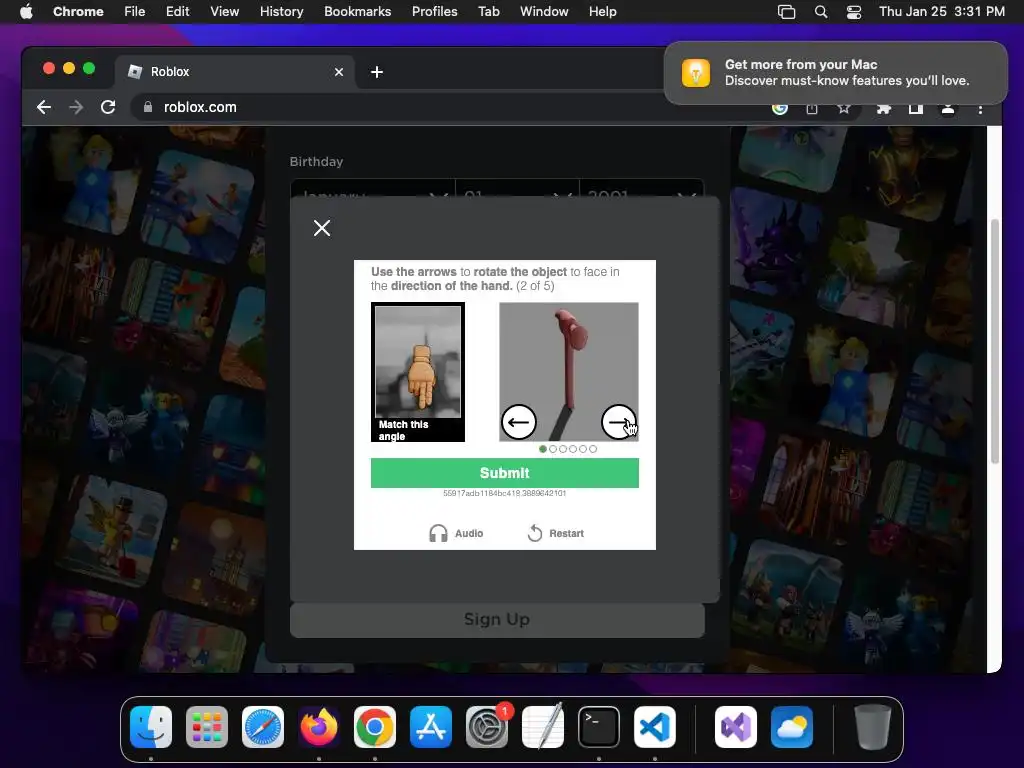The image size is (1024, 768).
Task: Click the Stage Manager menu bar icon
Action: tap(786, 12)
